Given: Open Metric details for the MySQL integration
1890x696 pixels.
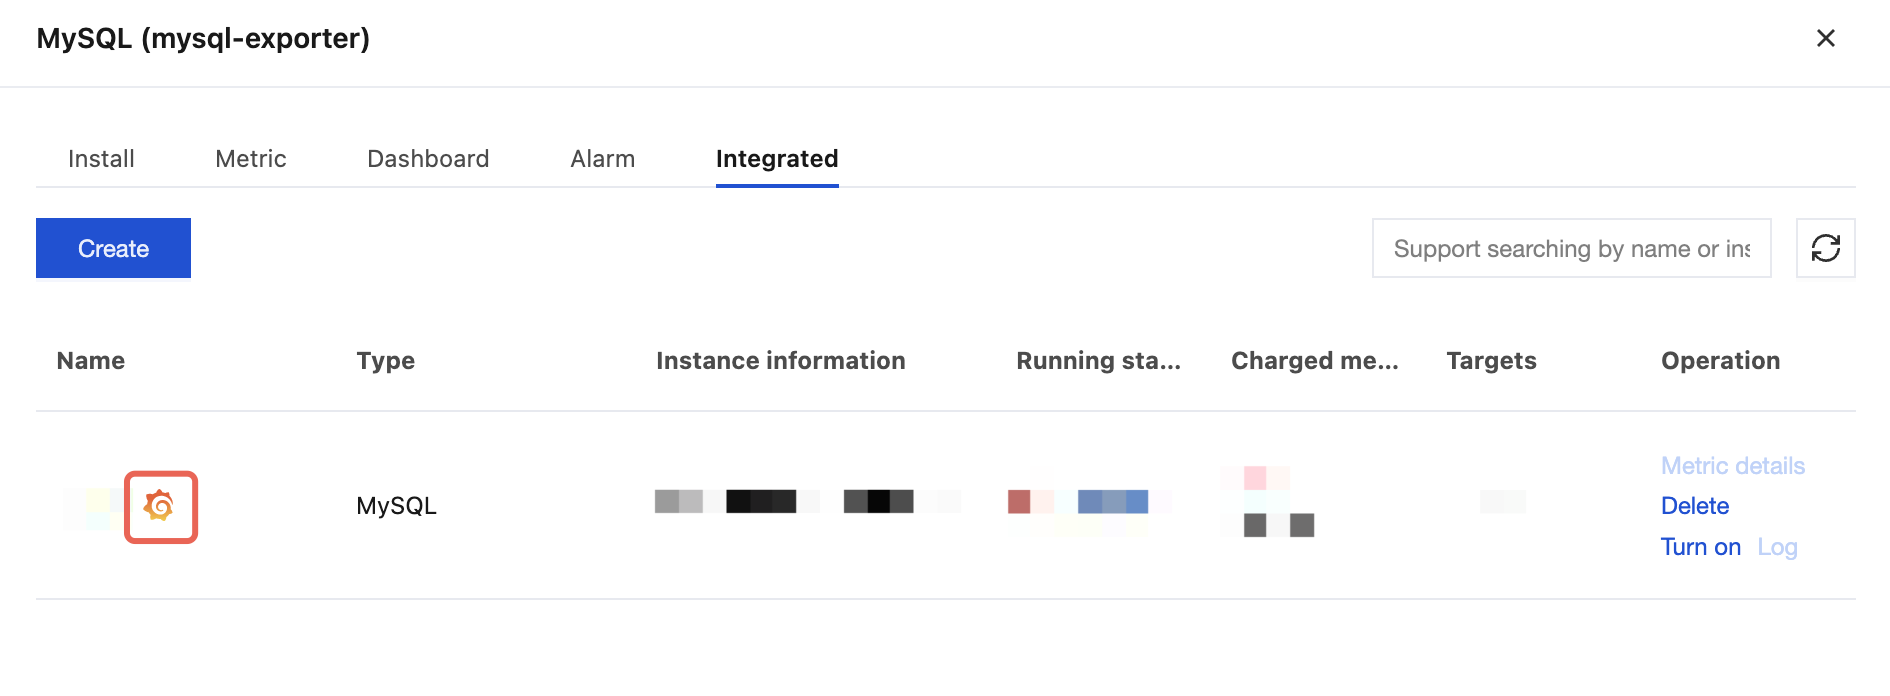Looking at the screenshot, I should 1732,466.
